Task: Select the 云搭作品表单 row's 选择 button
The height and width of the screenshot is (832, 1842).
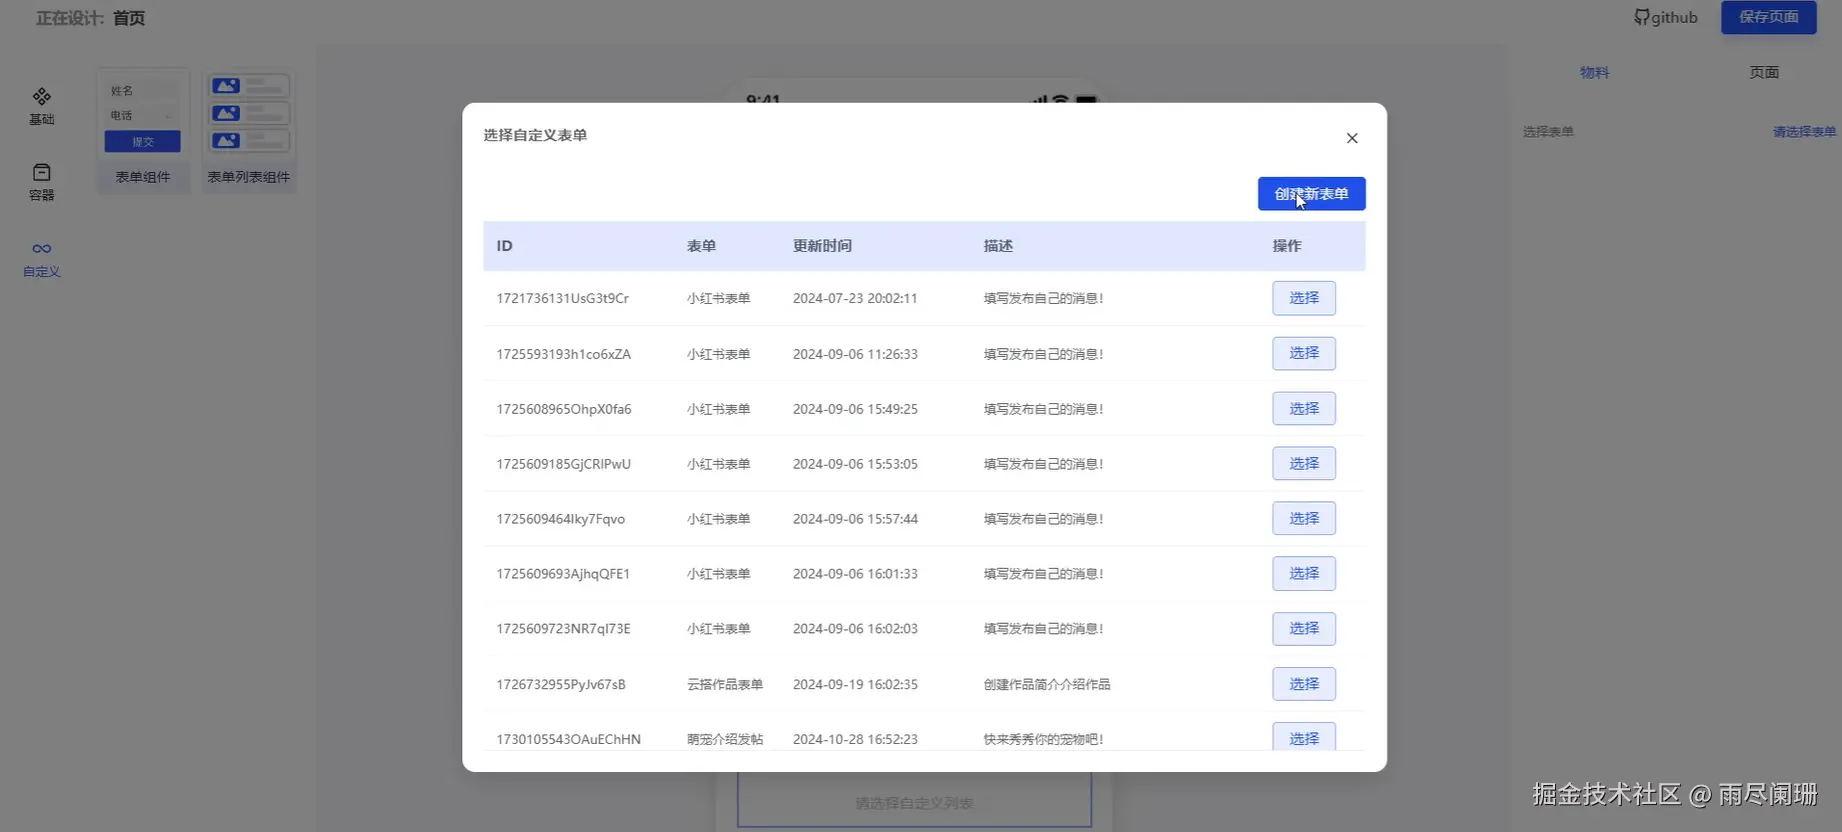Action: point(1304,684)
